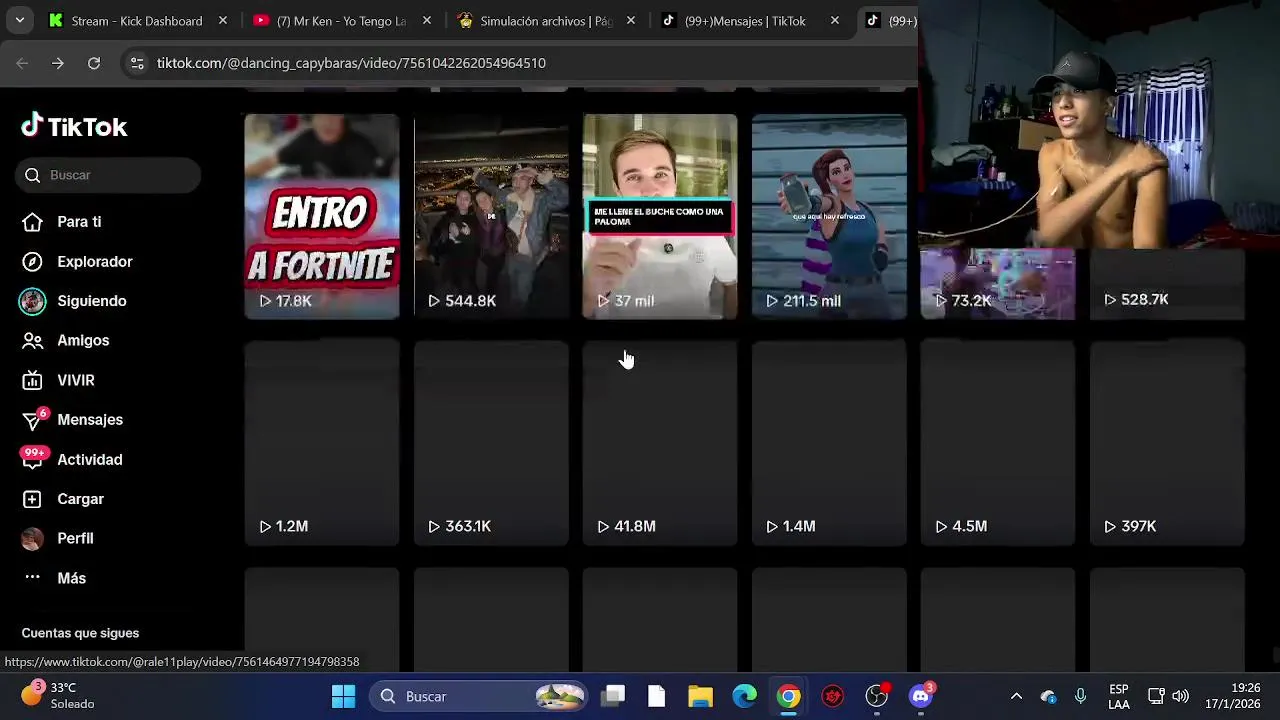
Task: Switch to the Mr Ken YouTube tab
Action: [x=341, y=20]
